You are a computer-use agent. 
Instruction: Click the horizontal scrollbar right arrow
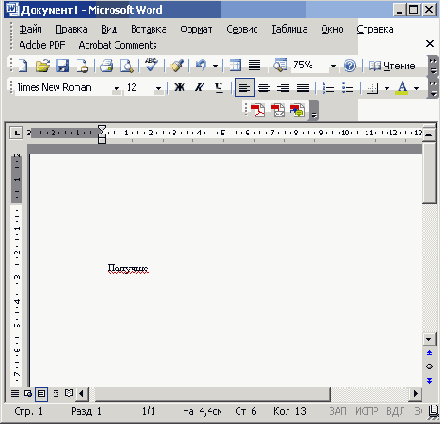pyautogui.click(x=416, y=394)
